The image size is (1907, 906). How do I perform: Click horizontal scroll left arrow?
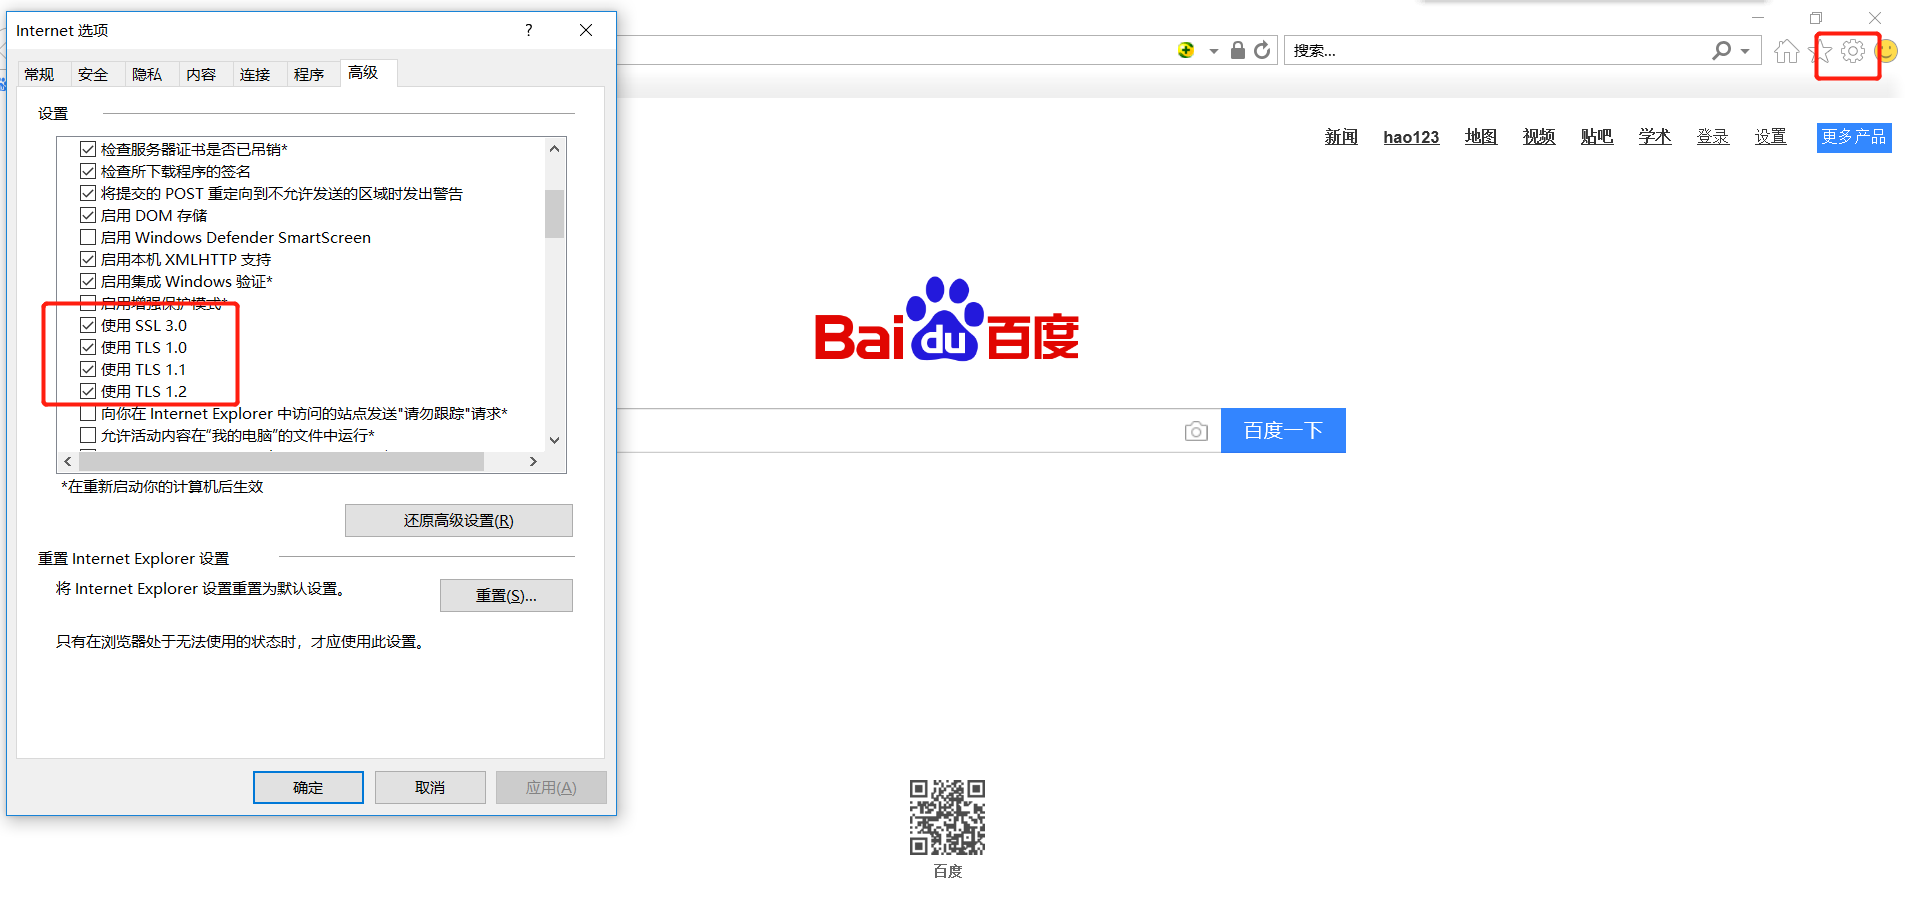tap(68, 461)
